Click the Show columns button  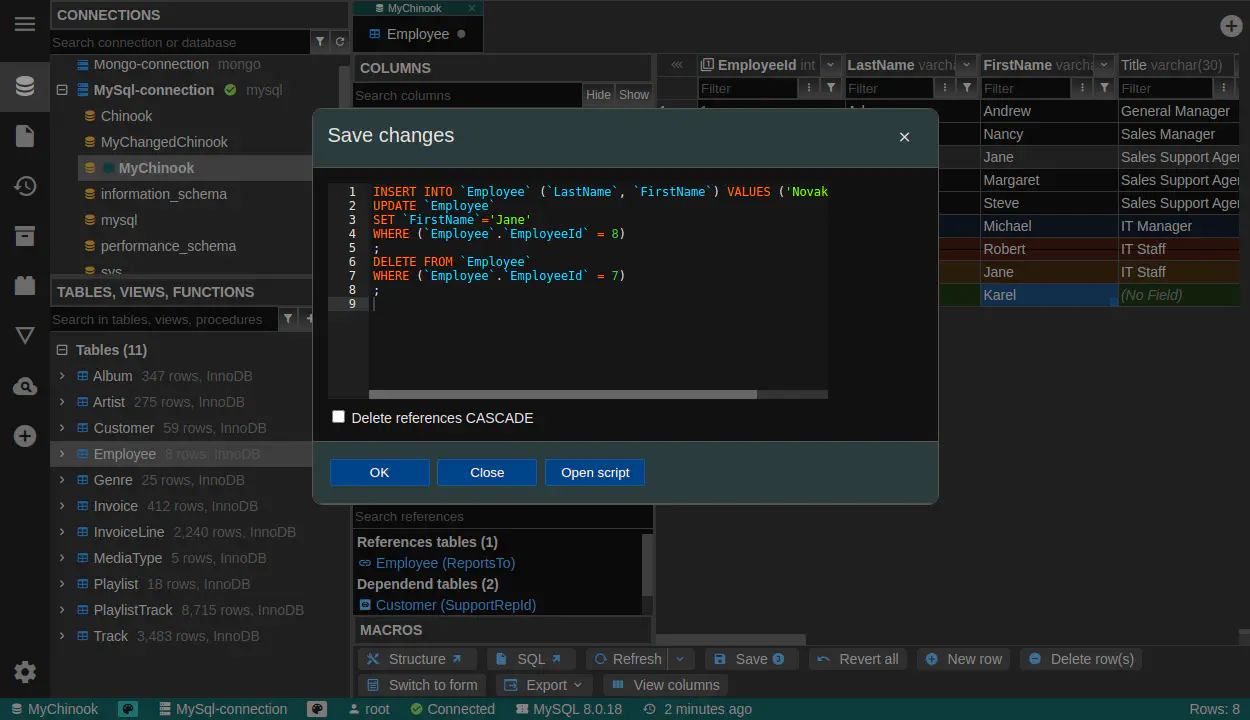click(x=634, y=95)
